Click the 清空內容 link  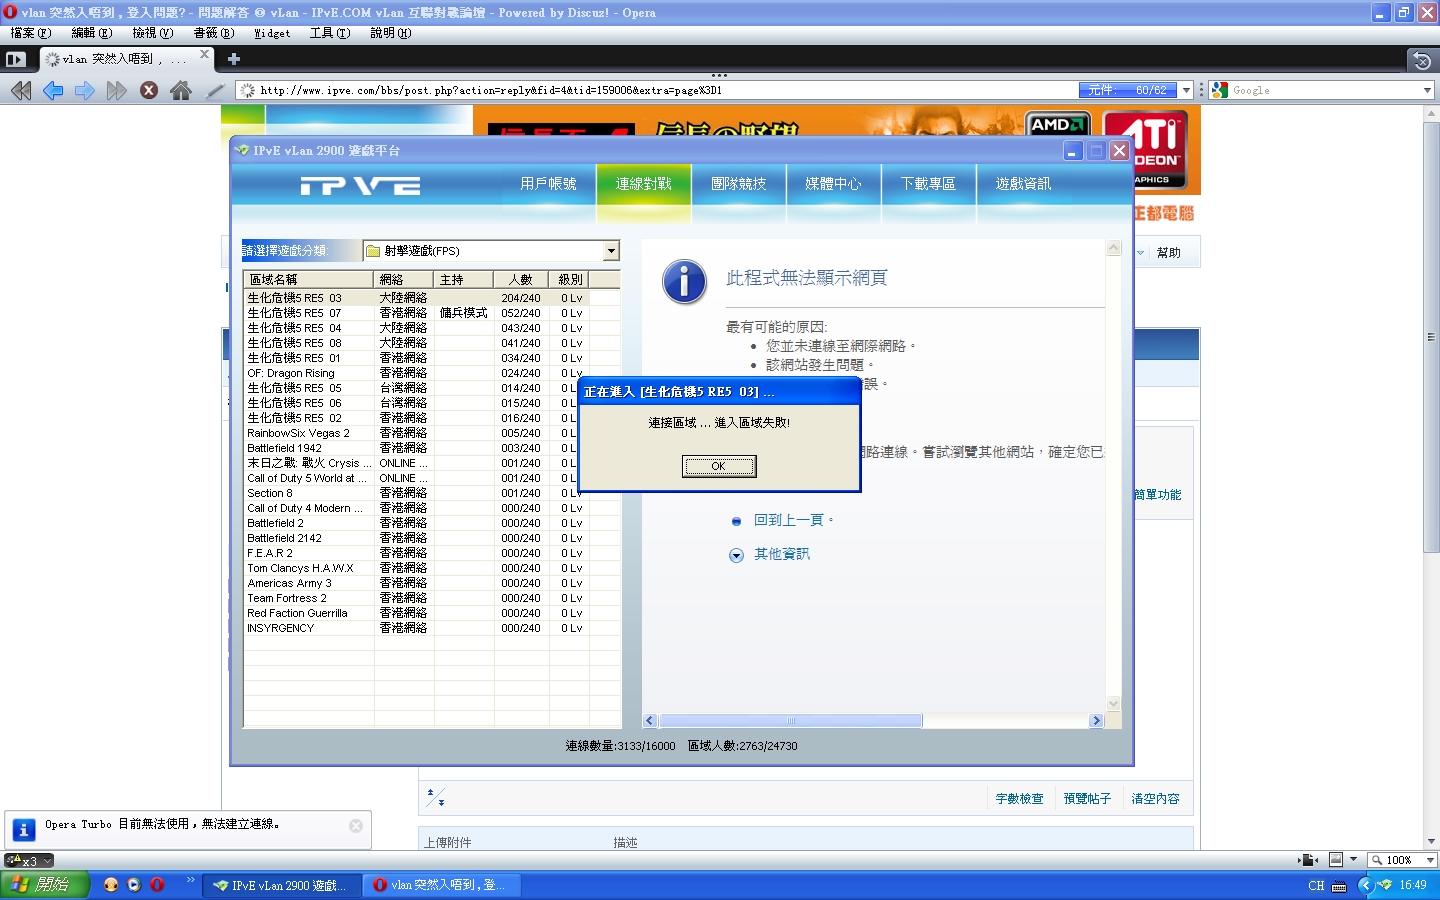[1156, 799]
